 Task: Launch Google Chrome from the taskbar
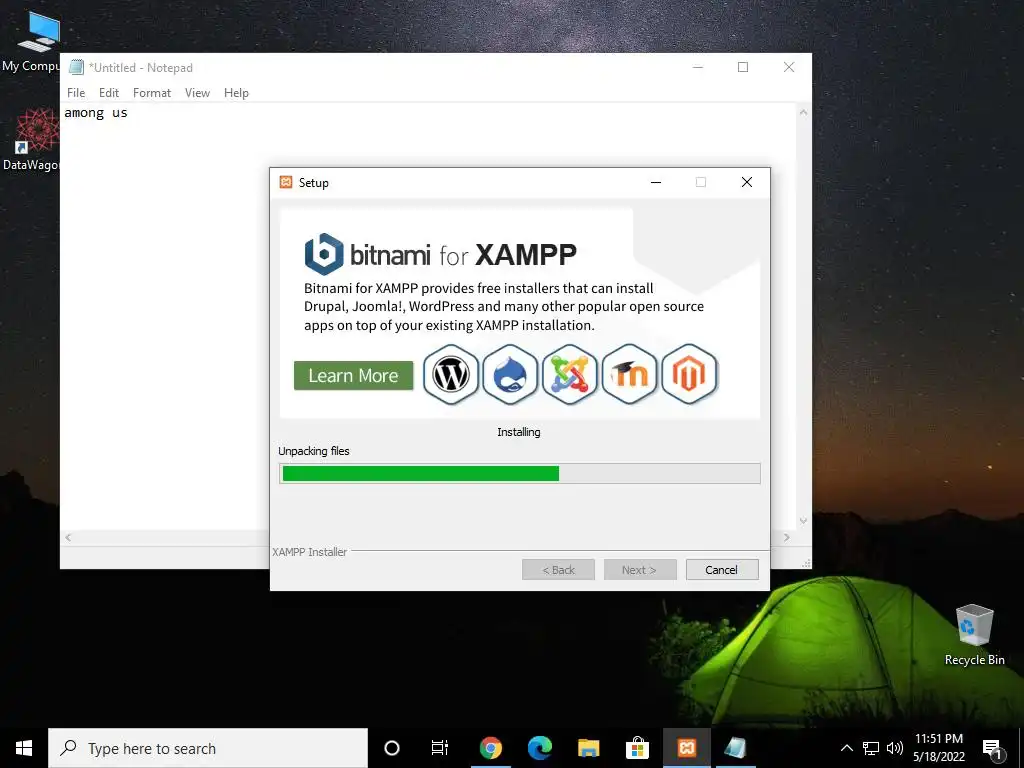click(x=490, y=748)
